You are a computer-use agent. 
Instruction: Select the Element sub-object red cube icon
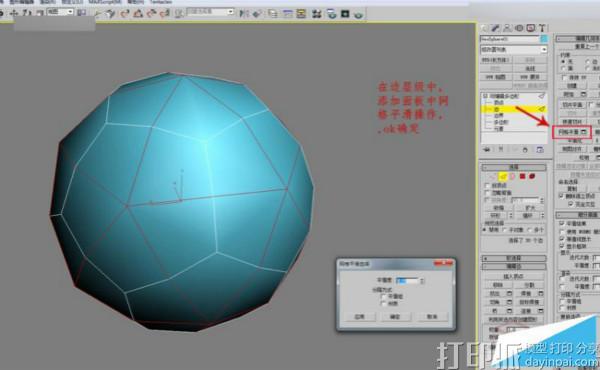(532, 176)
